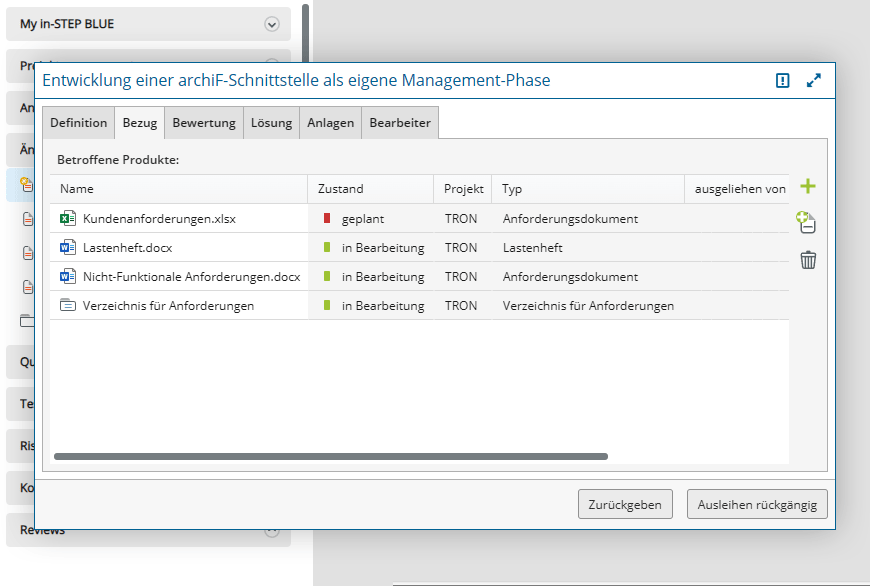Open the Bearbeiter tab
Image resolution: width=870 pixels, height=586 pixels.
400,123
